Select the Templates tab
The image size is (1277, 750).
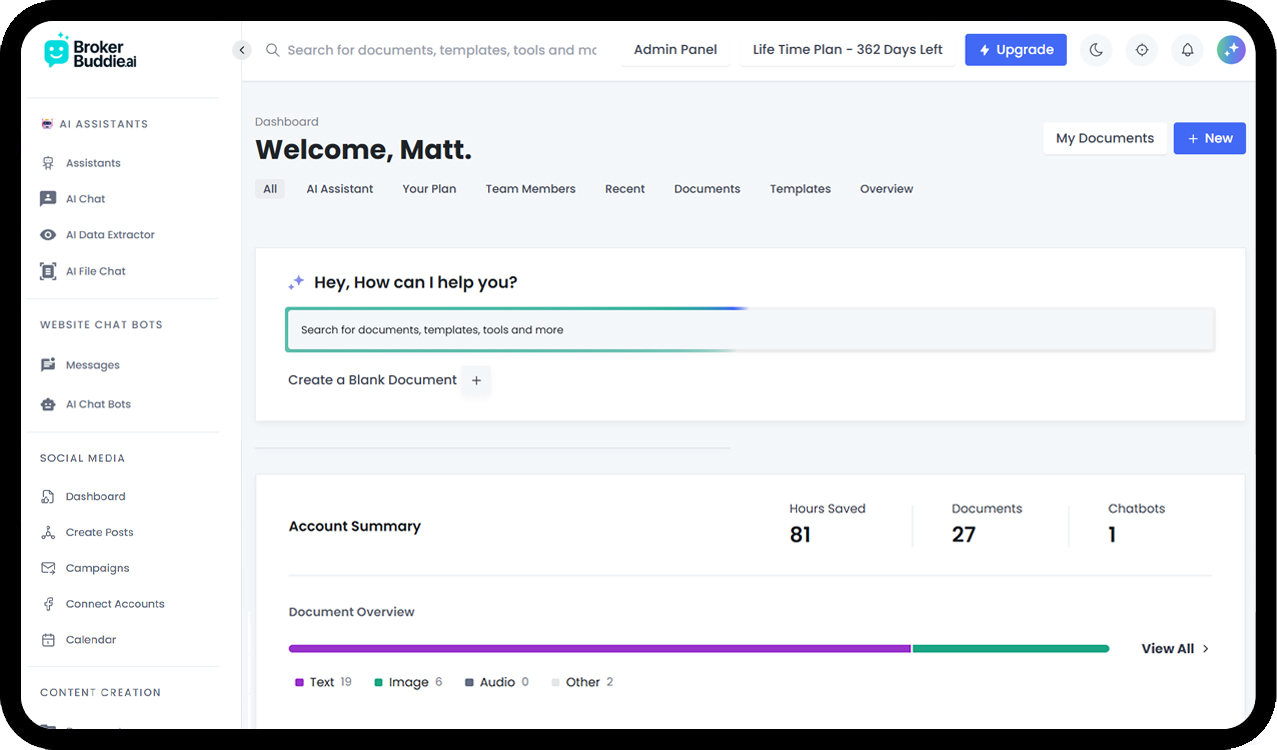tap(800, 189)
